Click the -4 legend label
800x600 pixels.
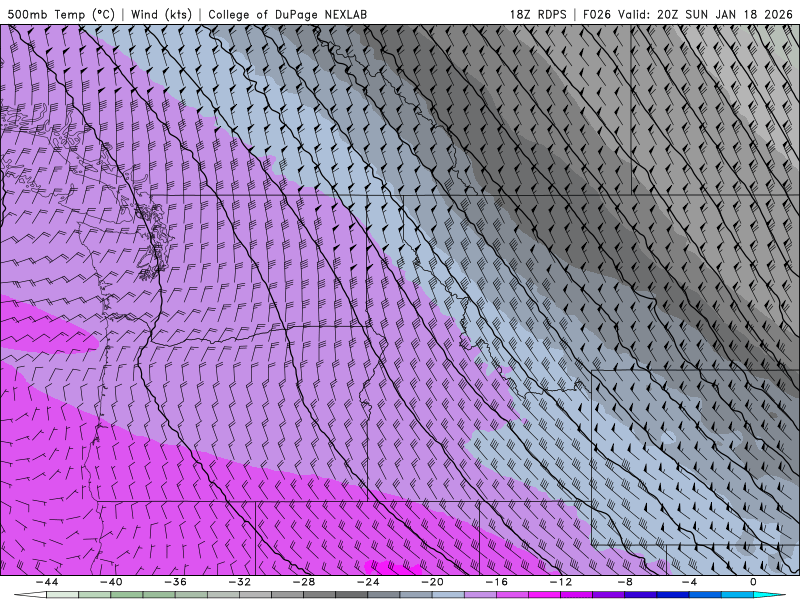coord(690,582)
